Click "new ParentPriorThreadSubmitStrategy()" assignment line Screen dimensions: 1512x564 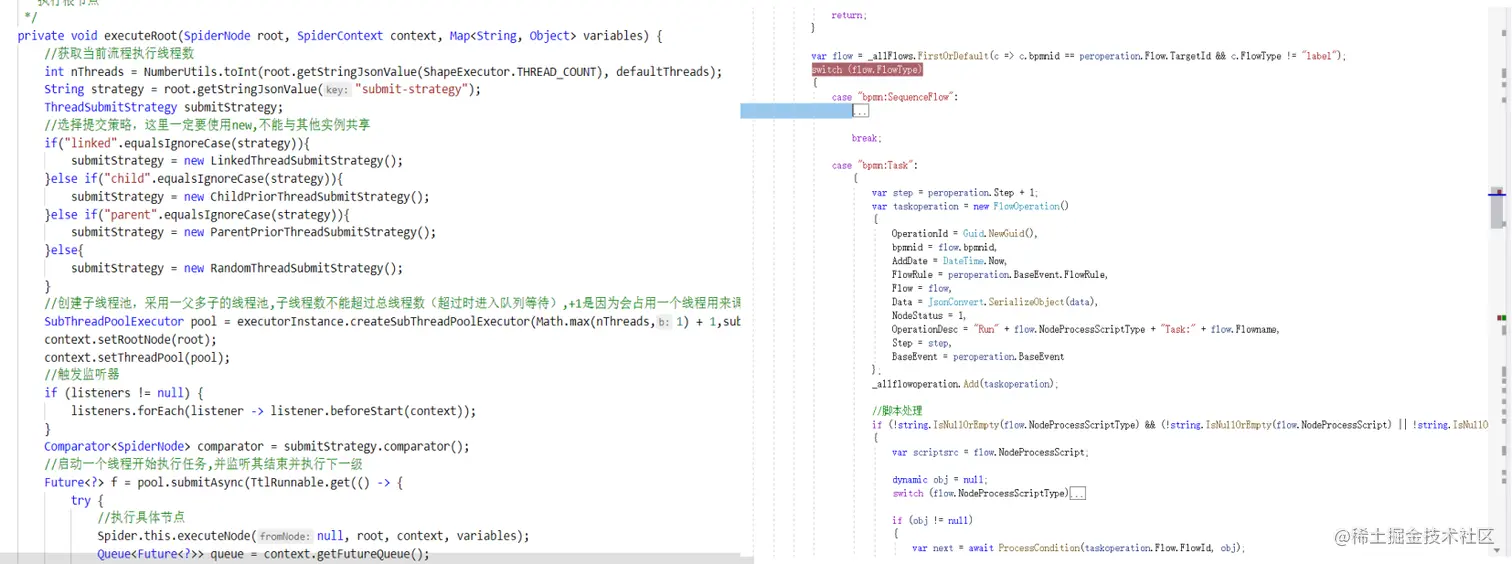[x=254, y=232]
